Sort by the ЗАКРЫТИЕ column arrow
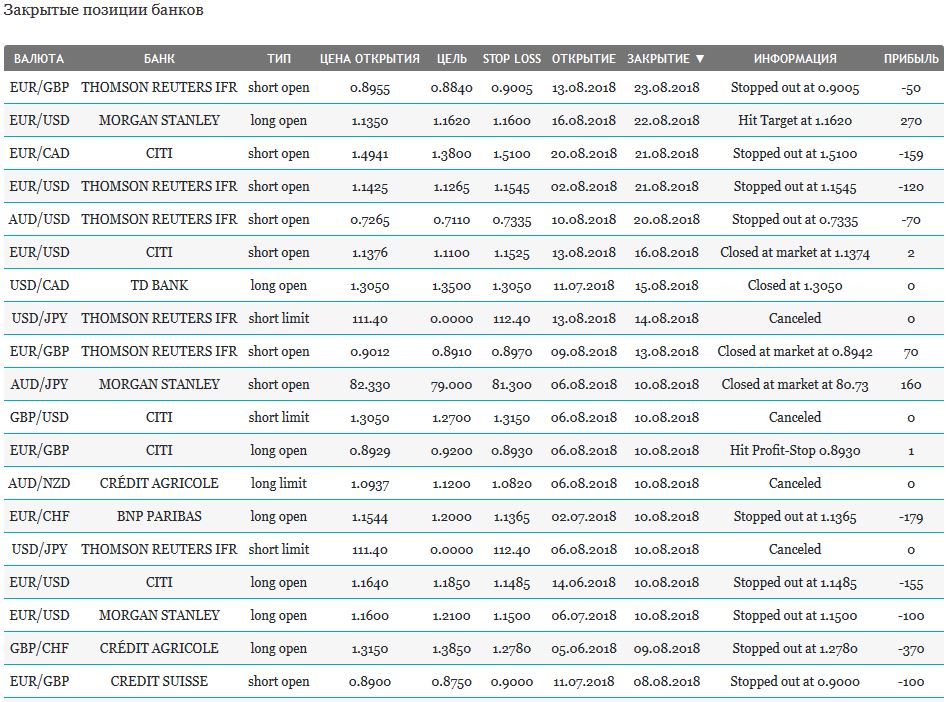Image resolution: width=947 pixels, height=702 pixels. coord(700,59)
